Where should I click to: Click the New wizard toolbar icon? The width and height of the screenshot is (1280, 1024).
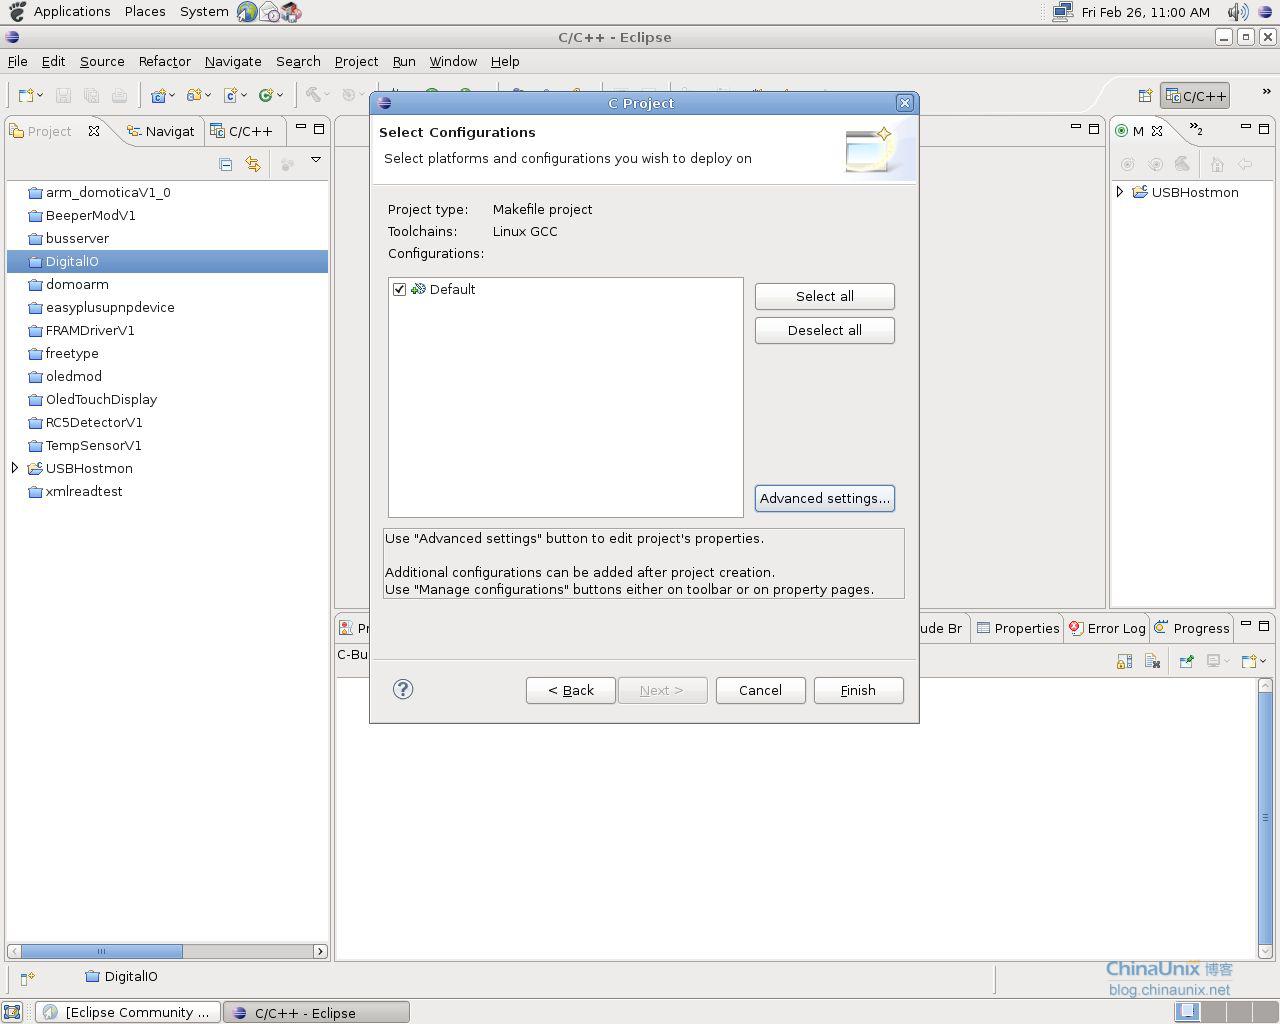(x=26, y=95)
